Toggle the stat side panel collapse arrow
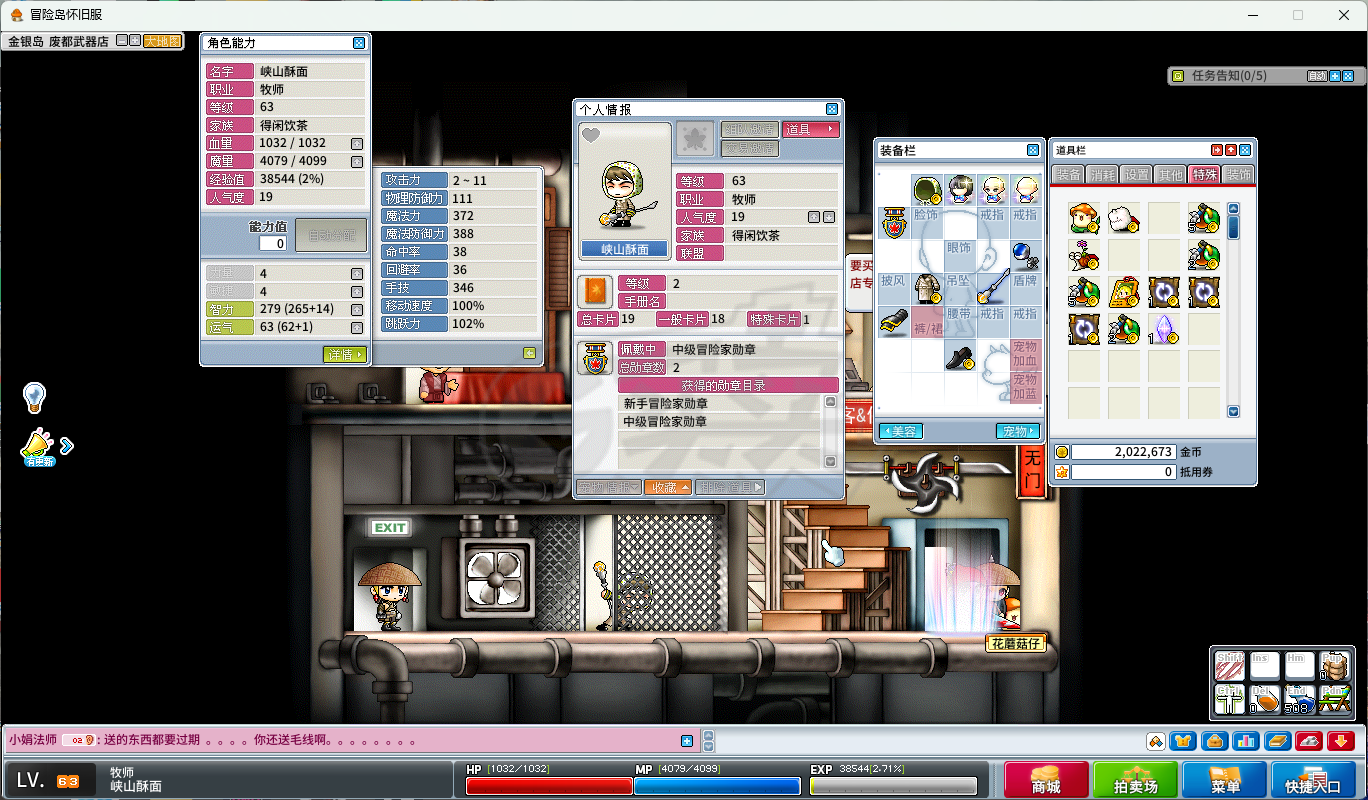 click(529, 353)
